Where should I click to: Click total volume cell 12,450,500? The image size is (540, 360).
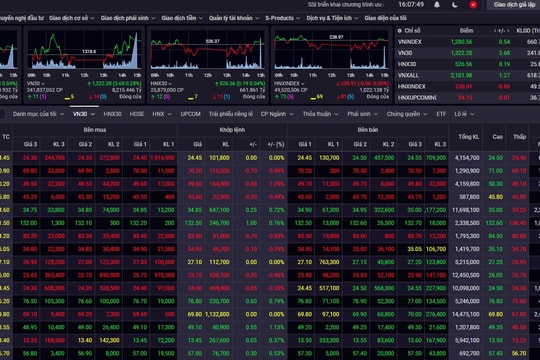coord(465,275)
